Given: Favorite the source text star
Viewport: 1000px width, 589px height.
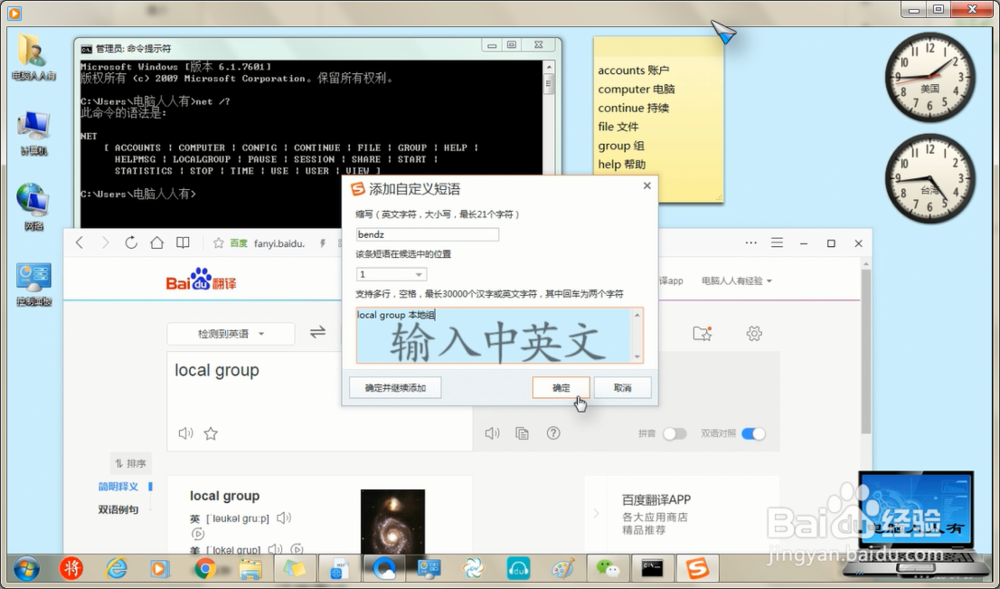Looking at the screenshot, I should (x=210, y=433).
